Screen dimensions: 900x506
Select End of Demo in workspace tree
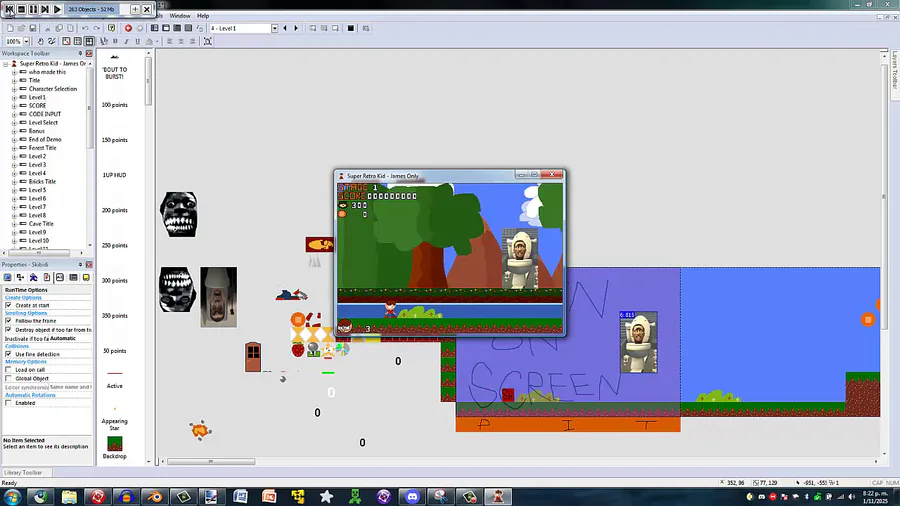point(45,139)
